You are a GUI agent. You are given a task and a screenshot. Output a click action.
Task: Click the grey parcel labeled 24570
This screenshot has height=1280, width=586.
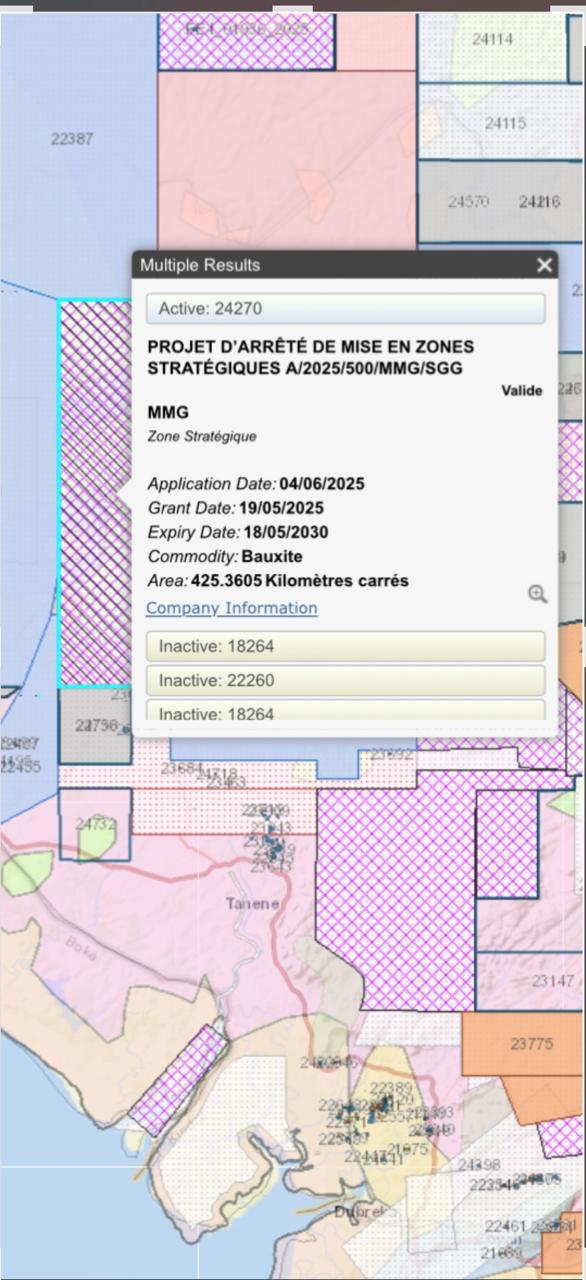[468, 201]
